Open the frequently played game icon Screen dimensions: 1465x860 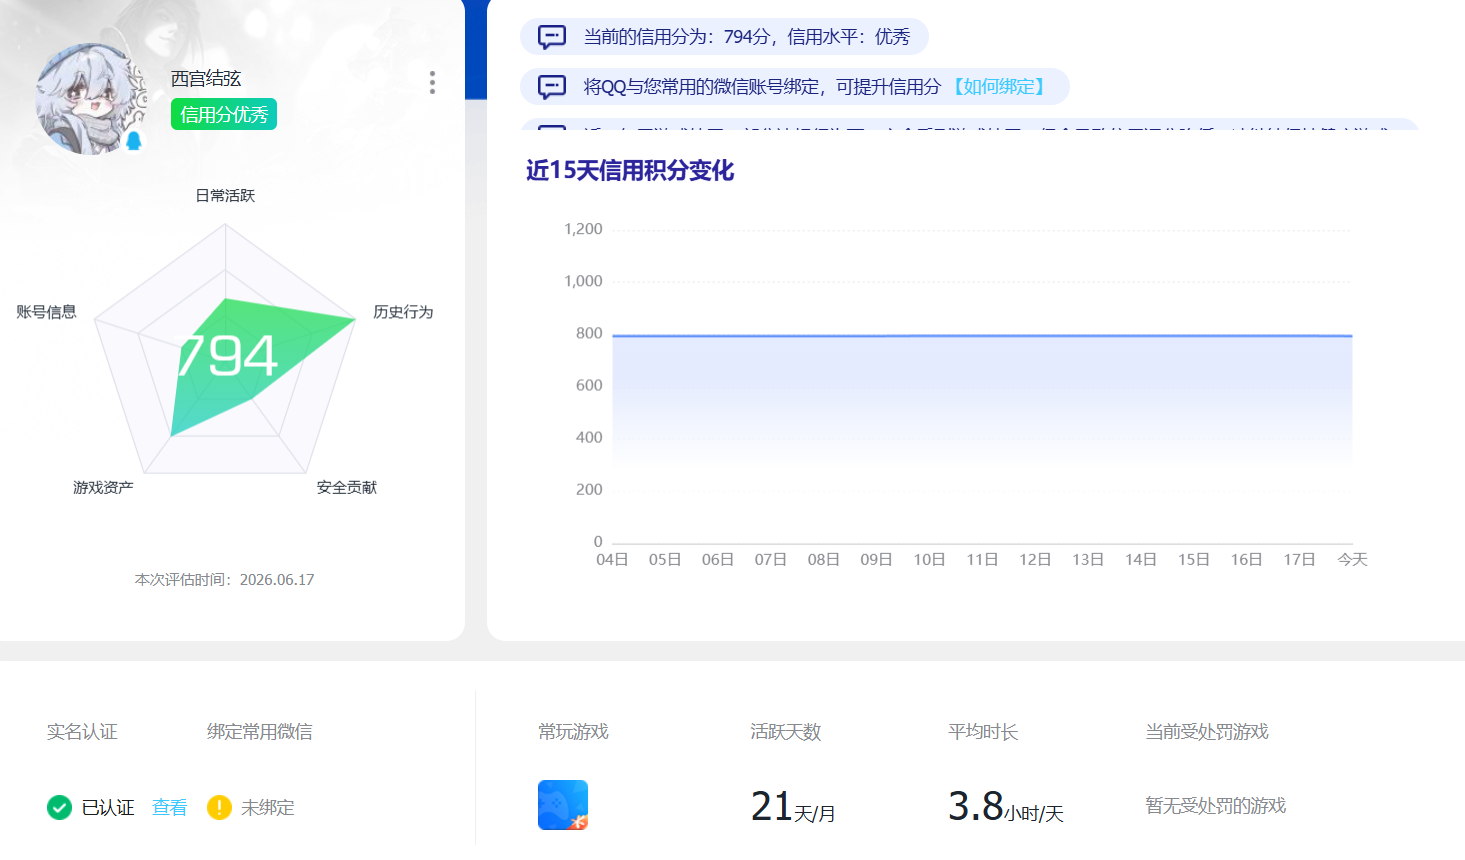click(x=563, y=805)
